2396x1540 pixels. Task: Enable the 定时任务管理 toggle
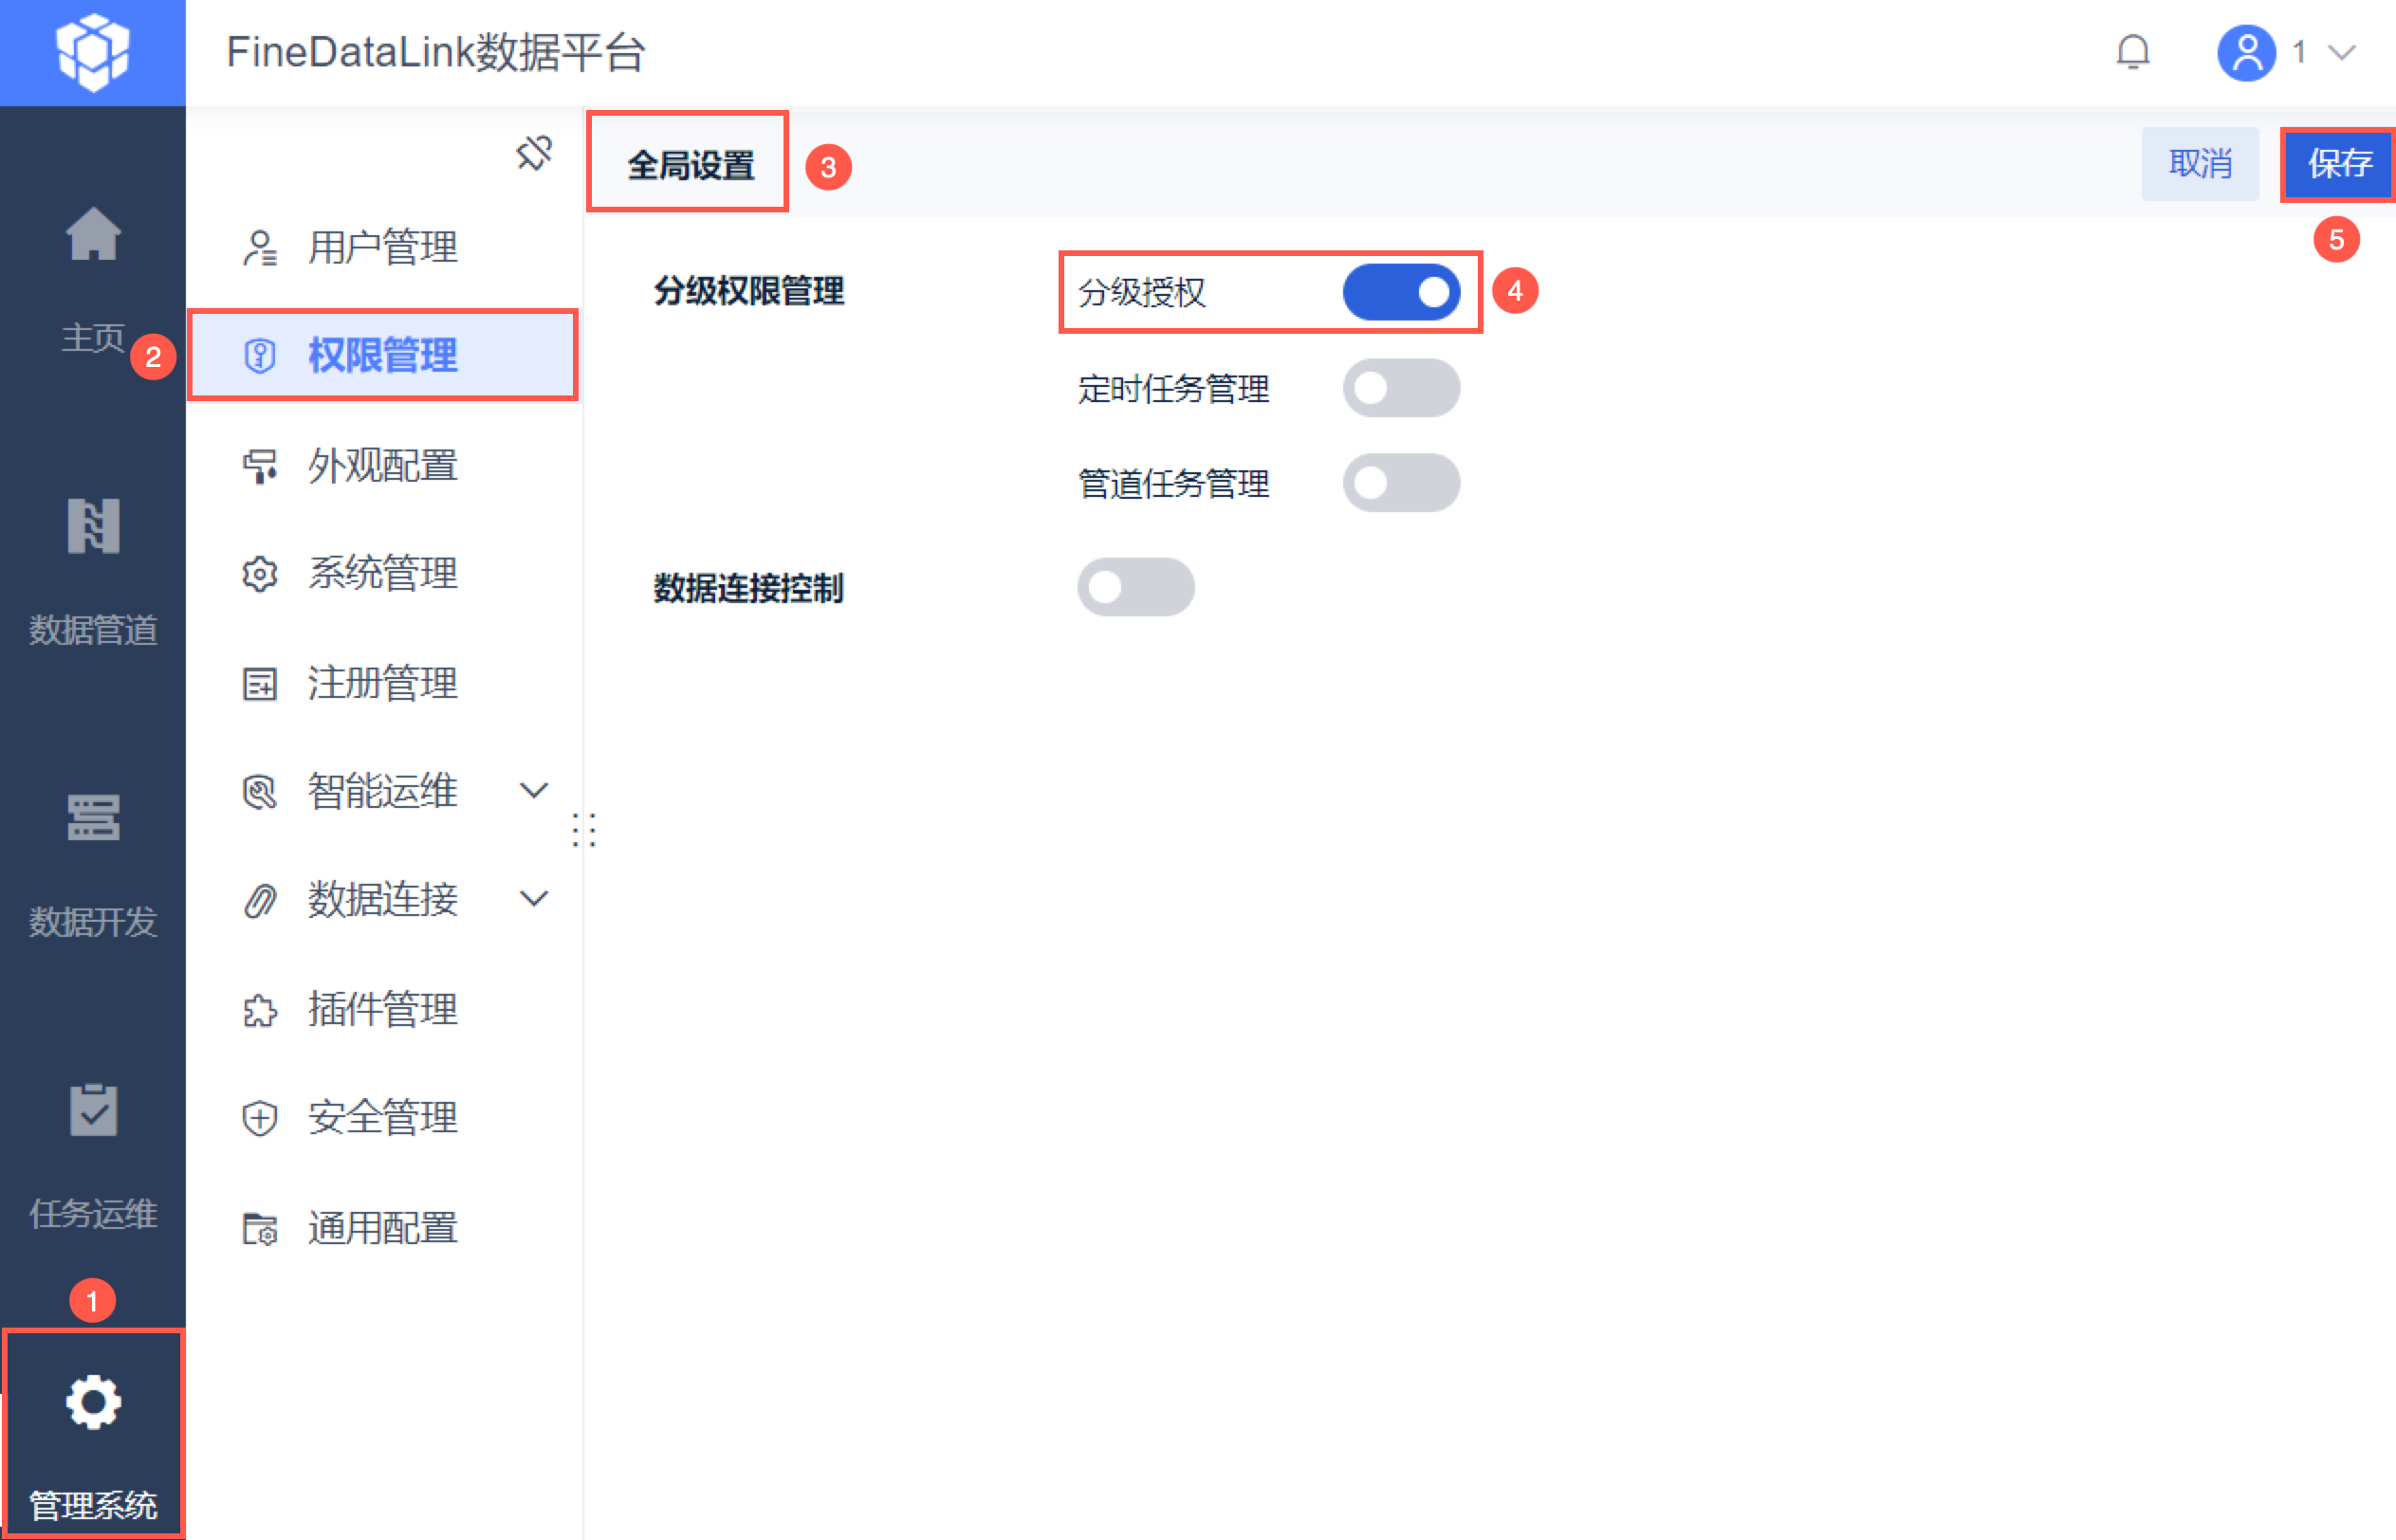click(x=1401, y=388)
